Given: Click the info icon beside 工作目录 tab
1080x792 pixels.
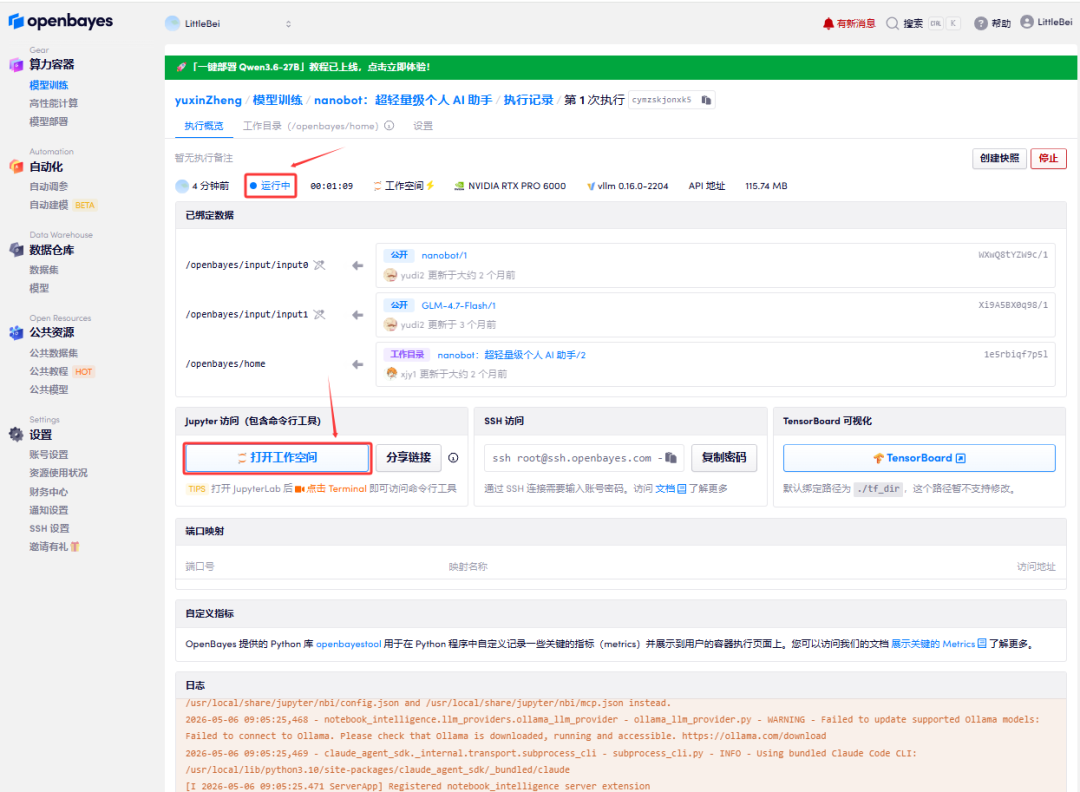Looking at the screenshot, I should [389, 125].
